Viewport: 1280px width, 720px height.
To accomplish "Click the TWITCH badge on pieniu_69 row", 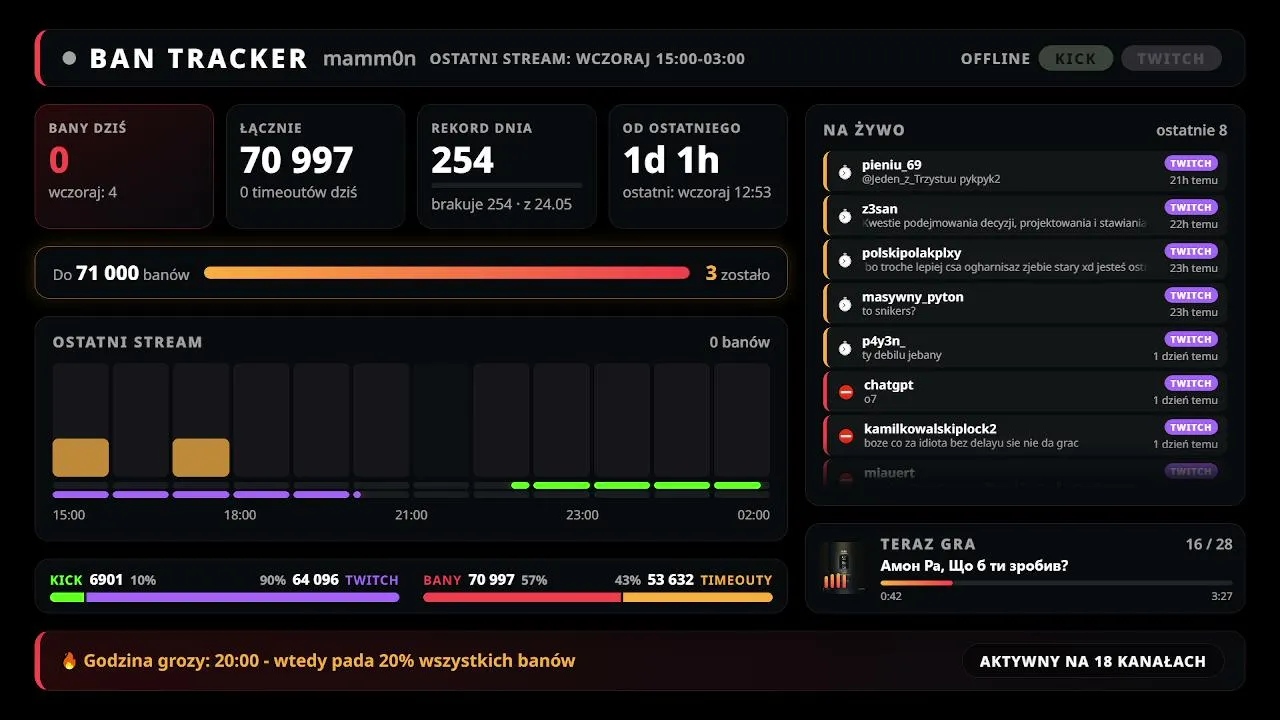I will coord(1191,163).
